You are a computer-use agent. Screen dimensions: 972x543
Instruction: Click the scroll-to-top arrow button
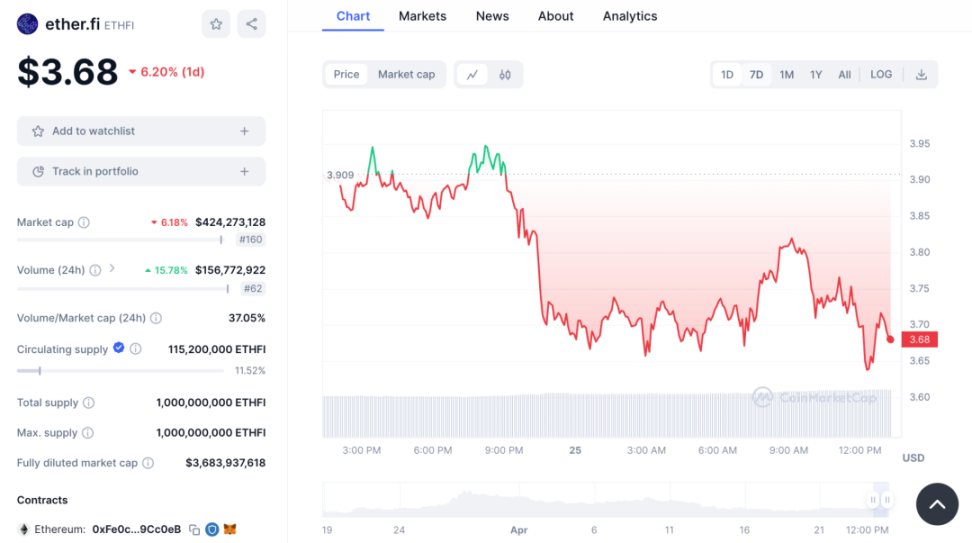pyautogui.click(x=936, y=505)
